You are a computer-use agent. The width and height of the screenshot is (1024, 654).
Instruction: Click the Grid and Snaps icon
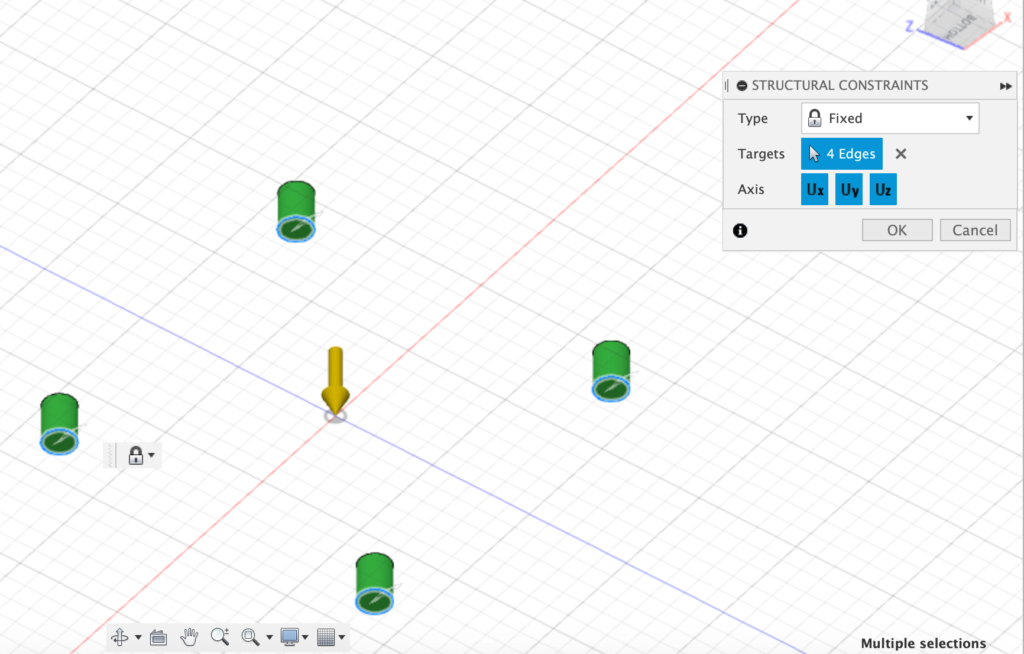(x=325, y=637)
